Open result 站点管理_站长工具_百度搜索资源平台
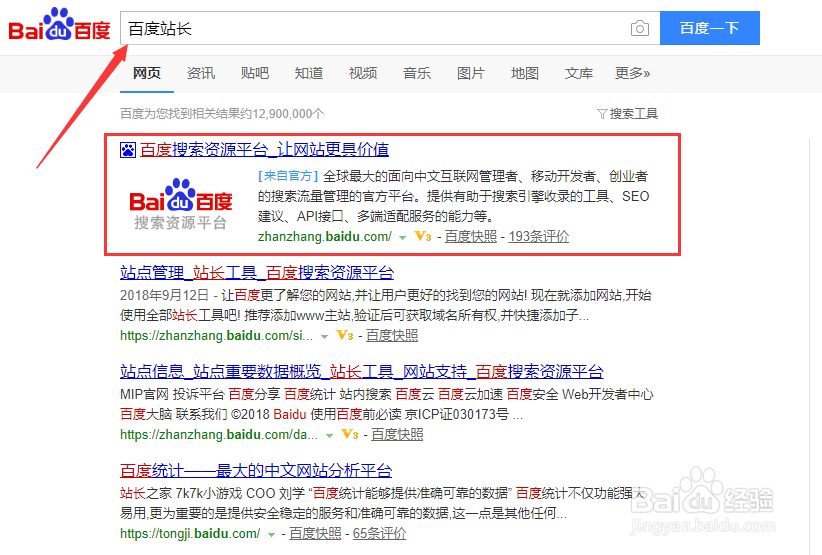Viewport: 822px width, 555px height. coord(257,273)
